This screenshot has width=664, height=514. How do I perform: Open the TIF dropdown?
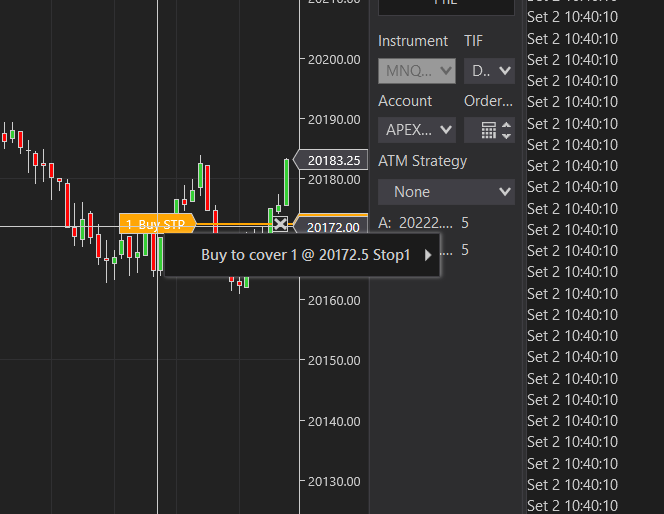pyautogui.click(x=490, y=71)
